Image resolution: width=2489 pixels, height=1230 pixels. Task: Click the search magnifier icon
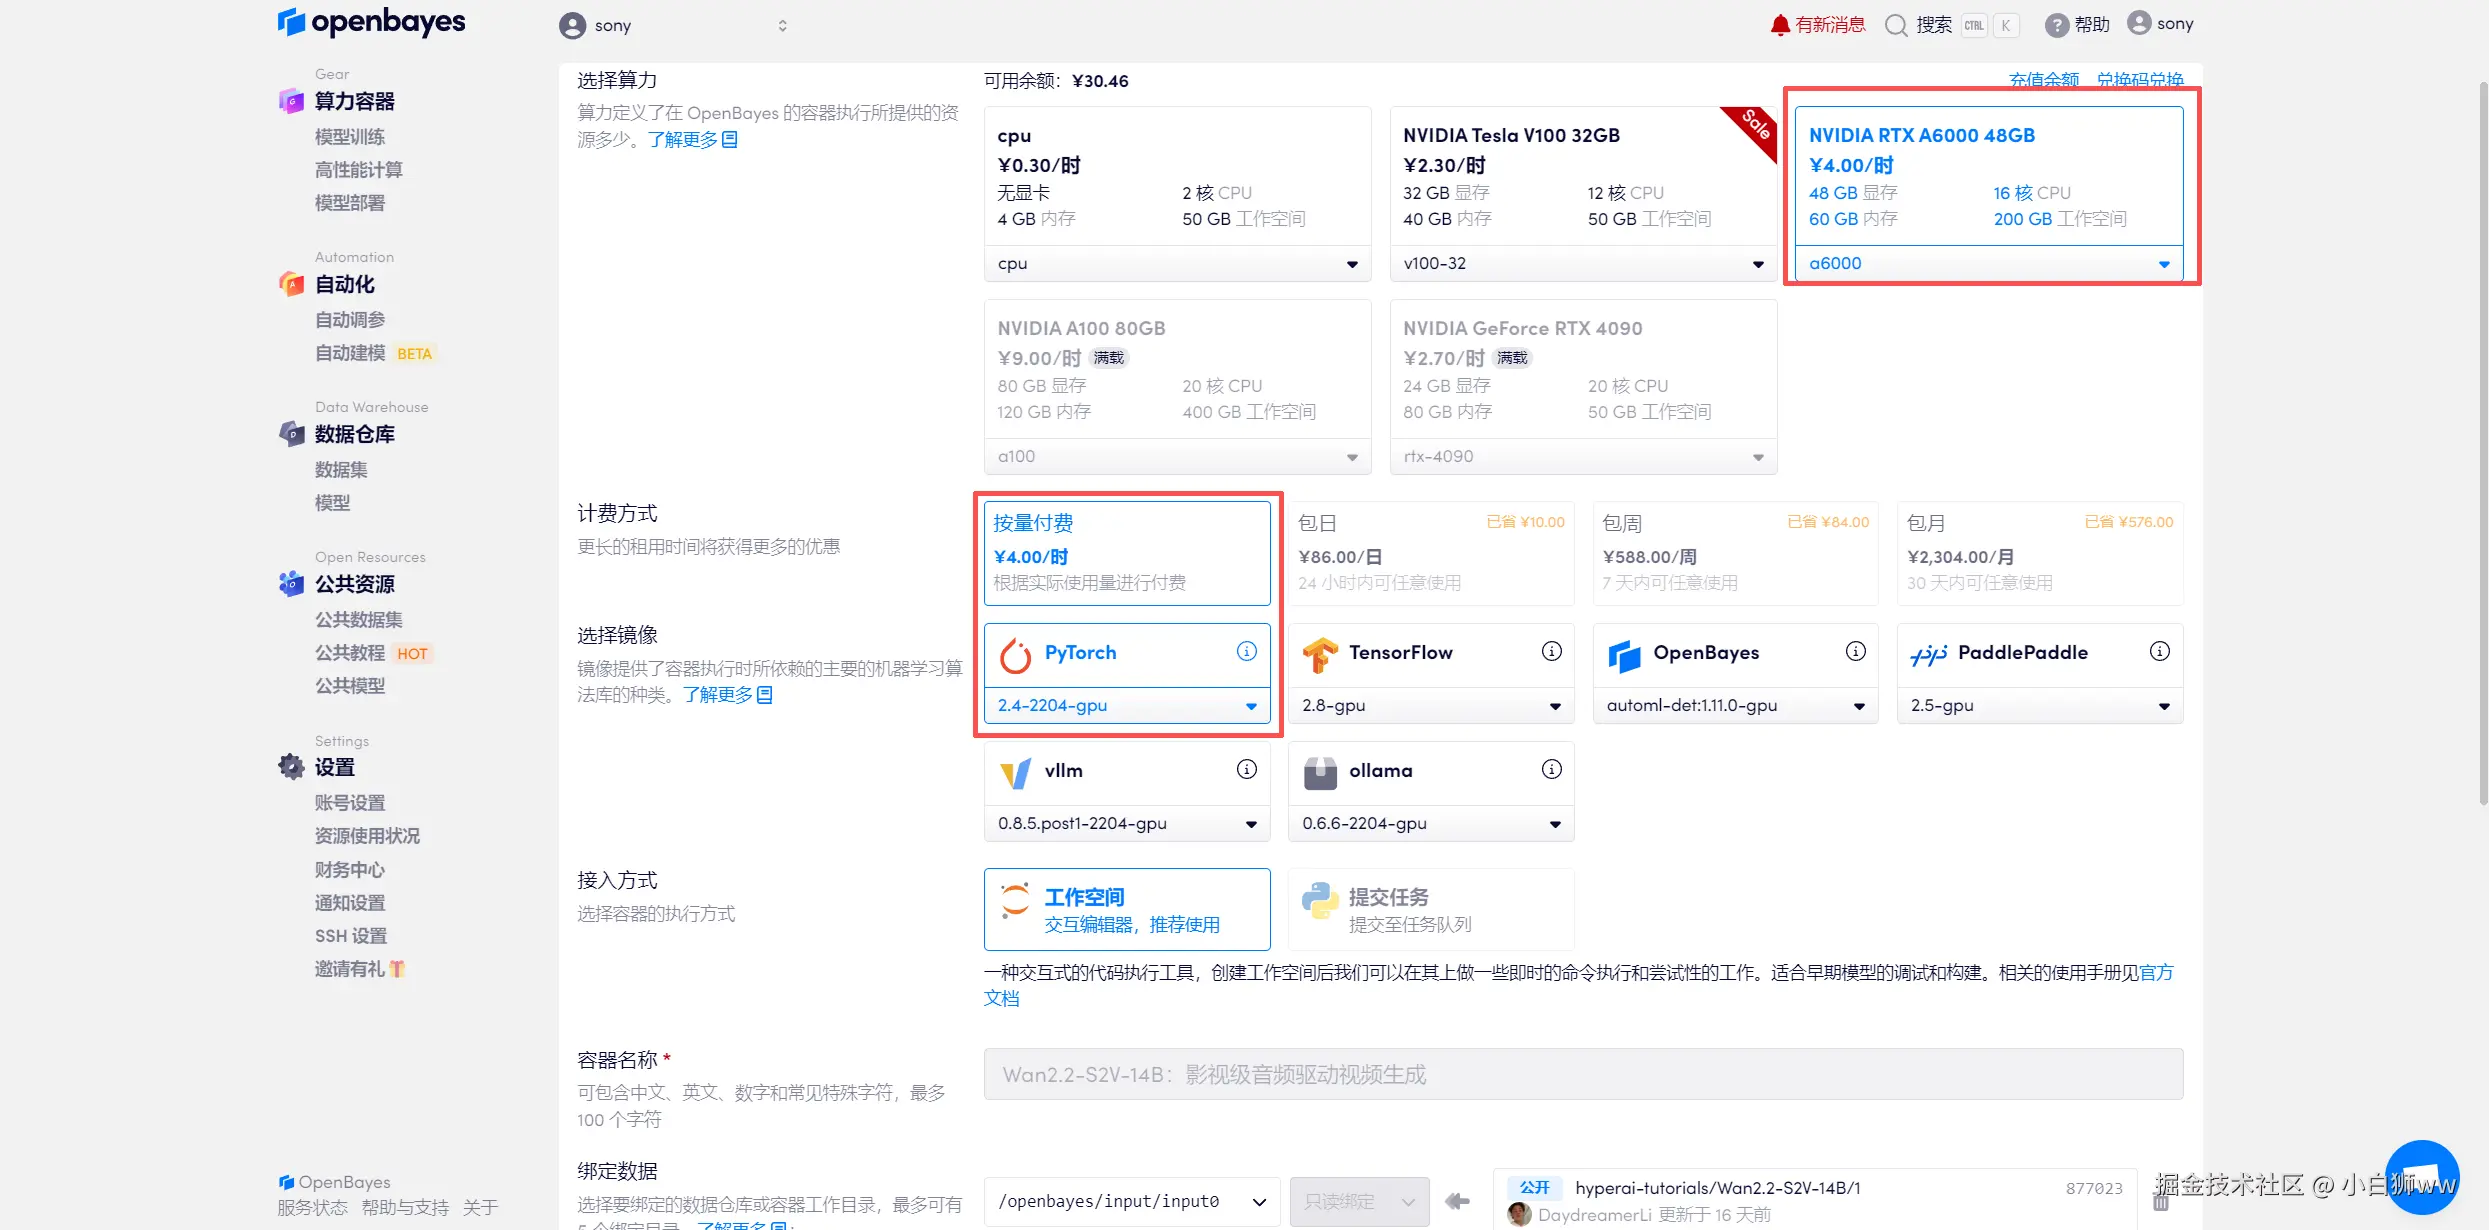[x=1896, y=25]
